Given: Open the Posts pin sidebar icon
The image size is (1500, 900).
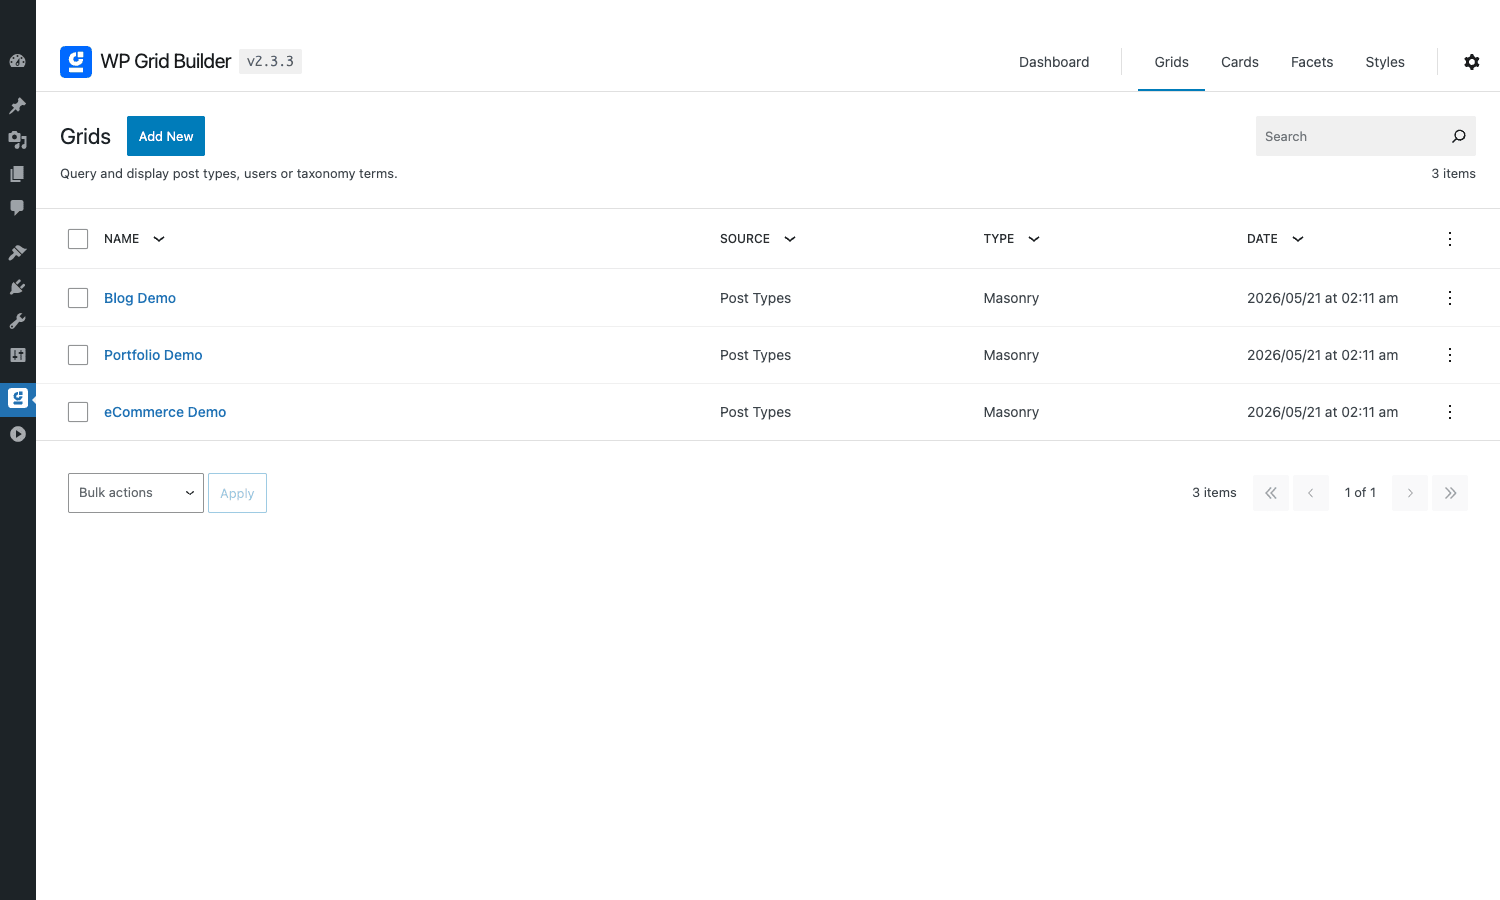Looking at the screenshot, I should coord(17,105).
